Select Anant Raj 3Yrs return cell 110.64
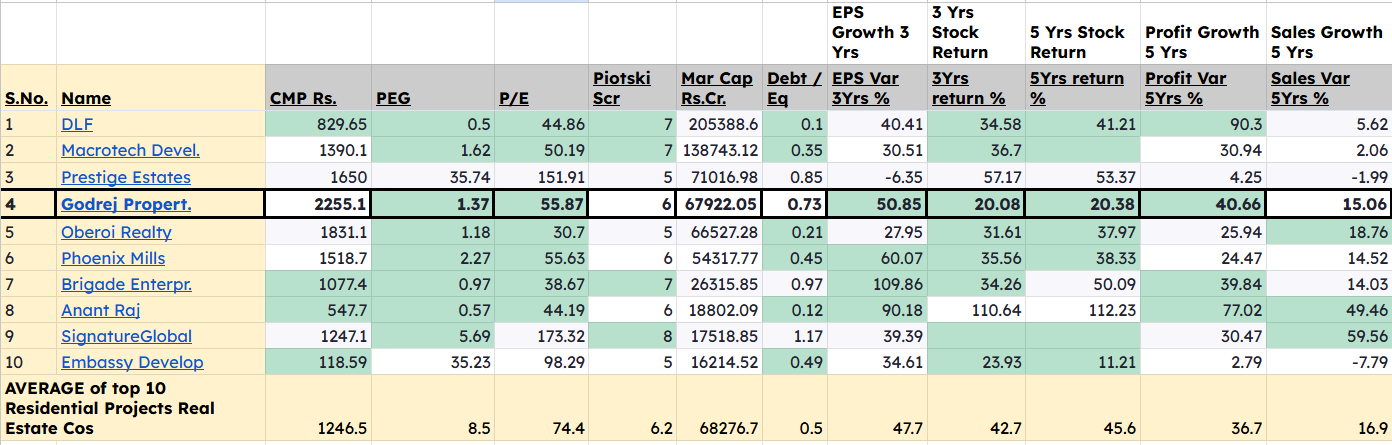This screenshot has height=445, width=1392. click(975, 310)
